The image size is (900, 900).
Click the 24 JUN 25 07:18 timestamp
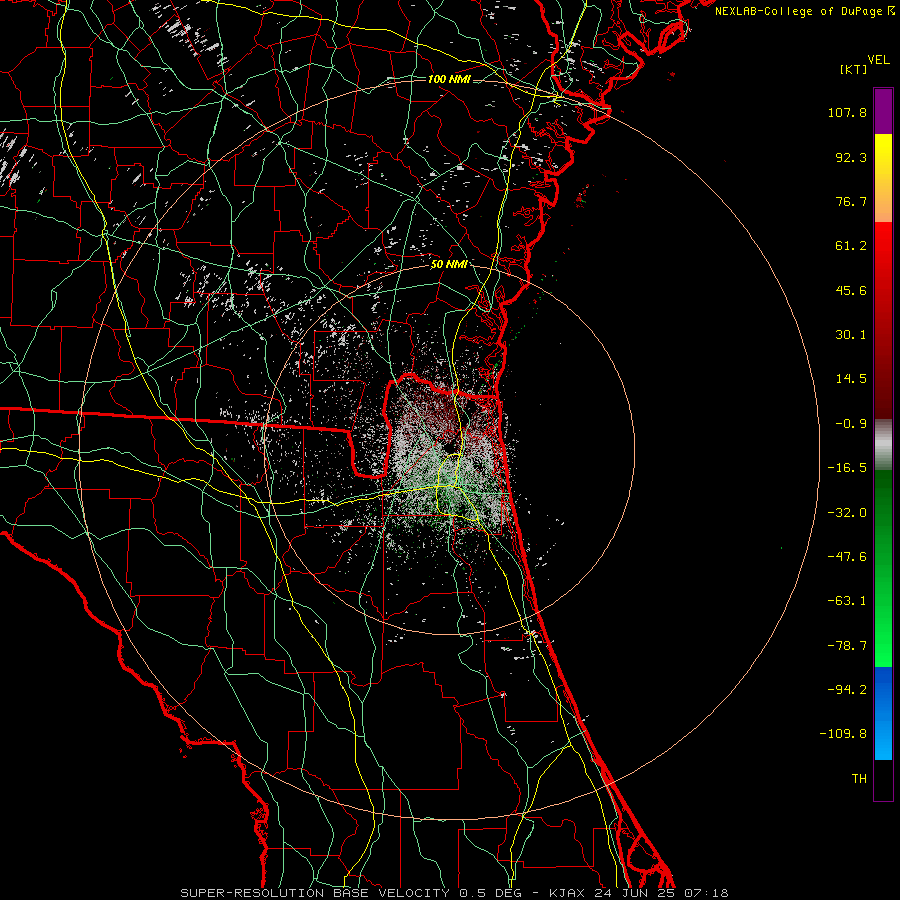659,893
